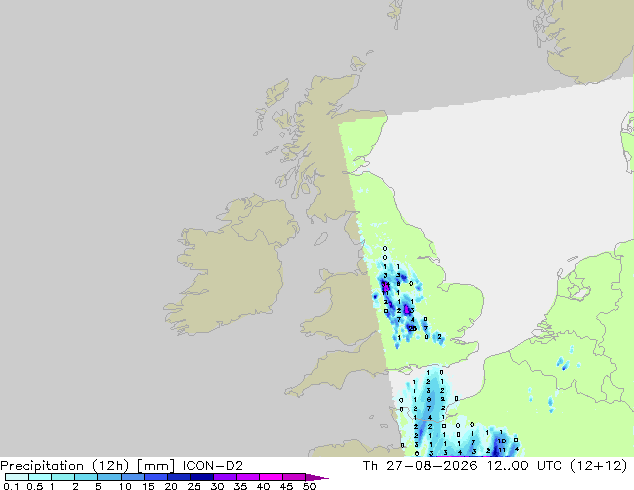Click the 30–35 mm purple legend swatch
This screenshot has height=490, width=634.
coord(224,477)
